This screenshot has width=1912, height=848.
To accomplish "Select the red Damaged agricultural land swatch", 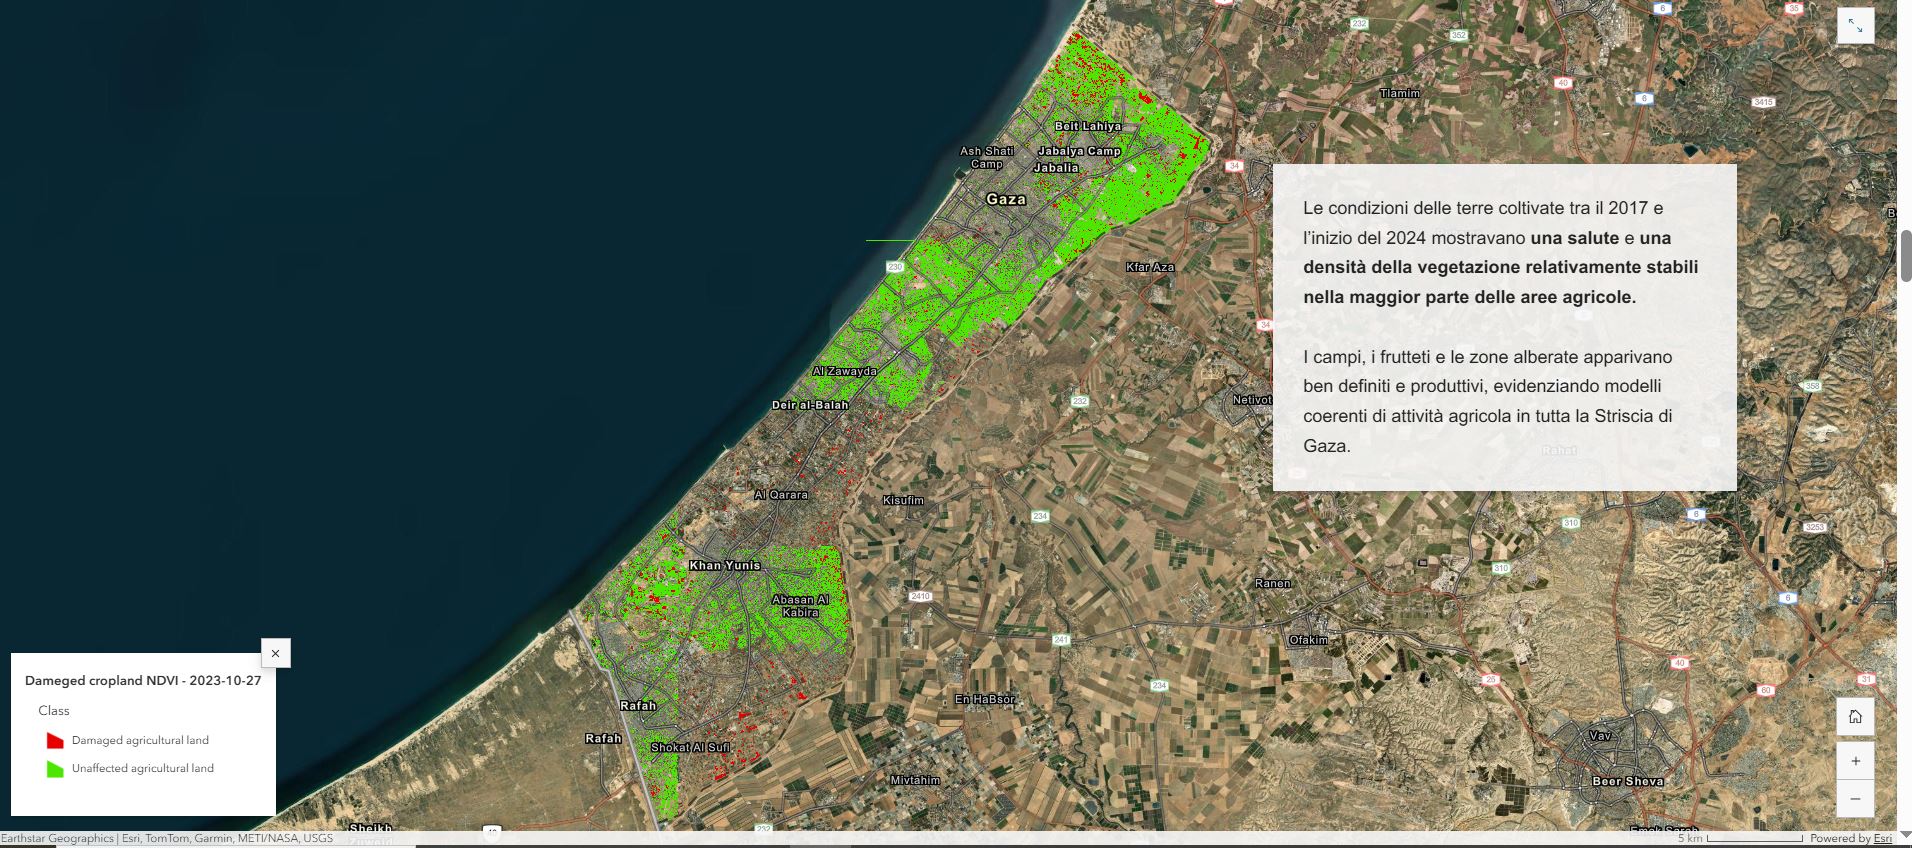I will point(55,741).
